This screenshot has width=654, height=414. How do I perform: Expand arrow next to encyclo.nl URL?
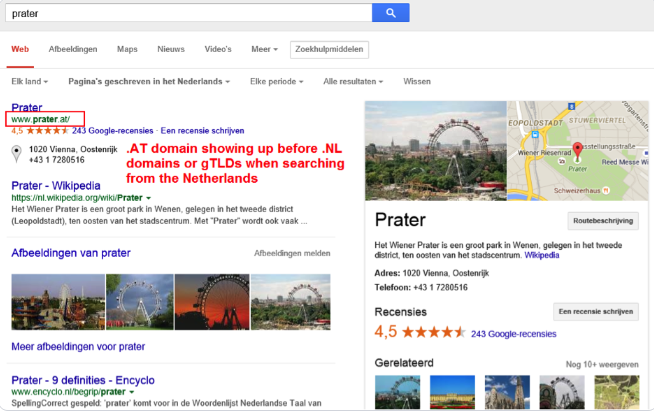pyautogui.click(x=131, y=392)
